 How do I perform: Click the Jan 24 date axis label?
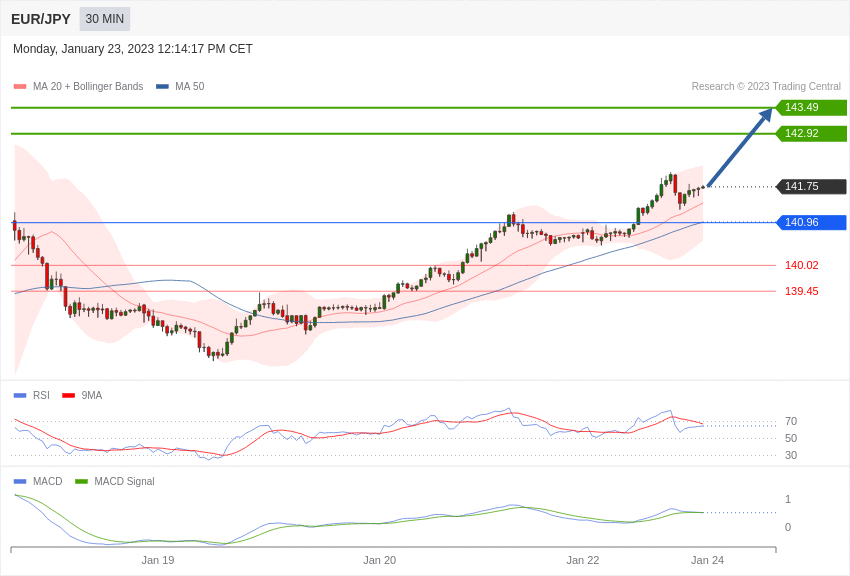coord(707,560)
